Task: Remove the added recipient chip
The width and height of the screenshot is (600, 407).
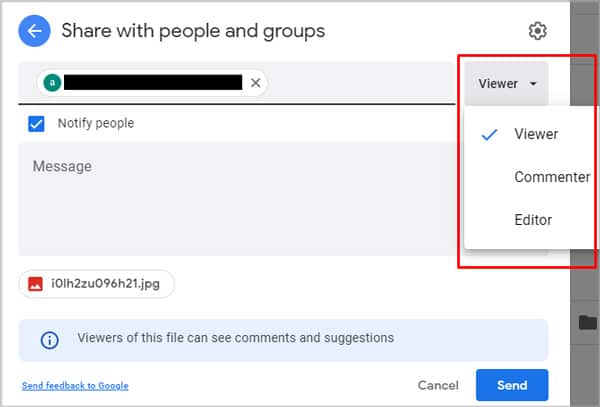Action: (x=256, y=83)
